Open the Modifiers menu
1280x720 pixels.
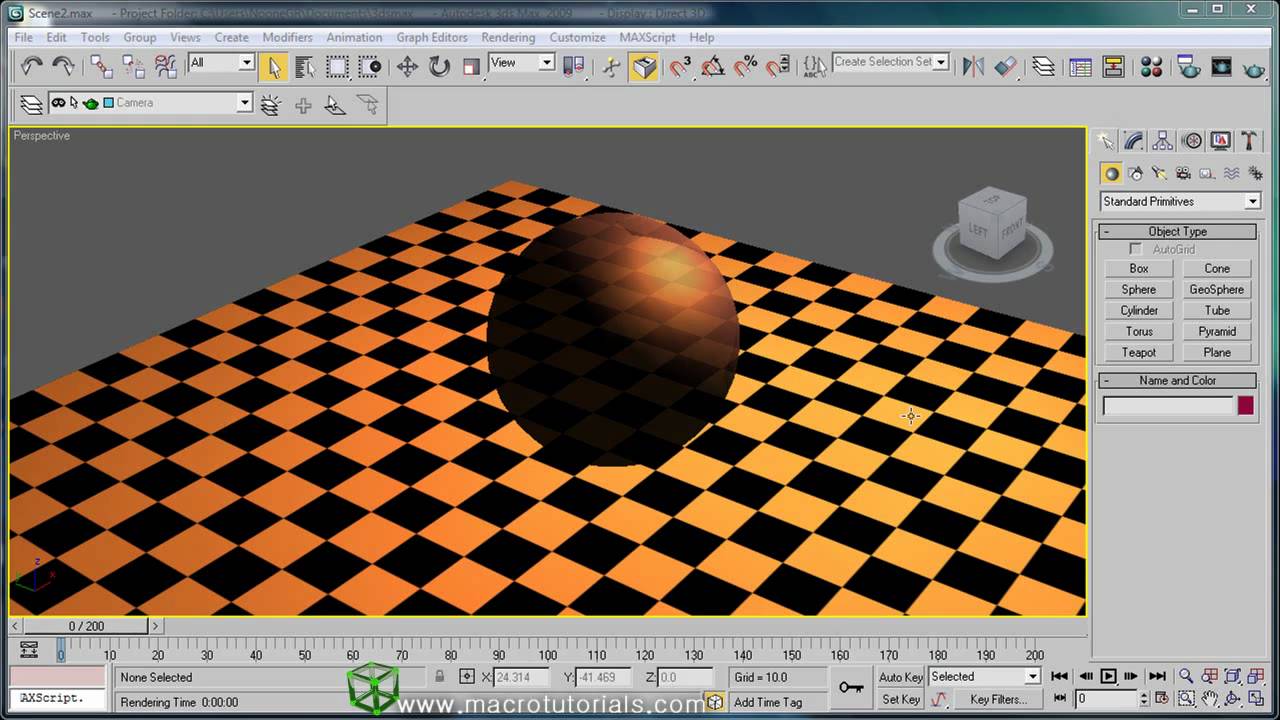pos(288,37)
